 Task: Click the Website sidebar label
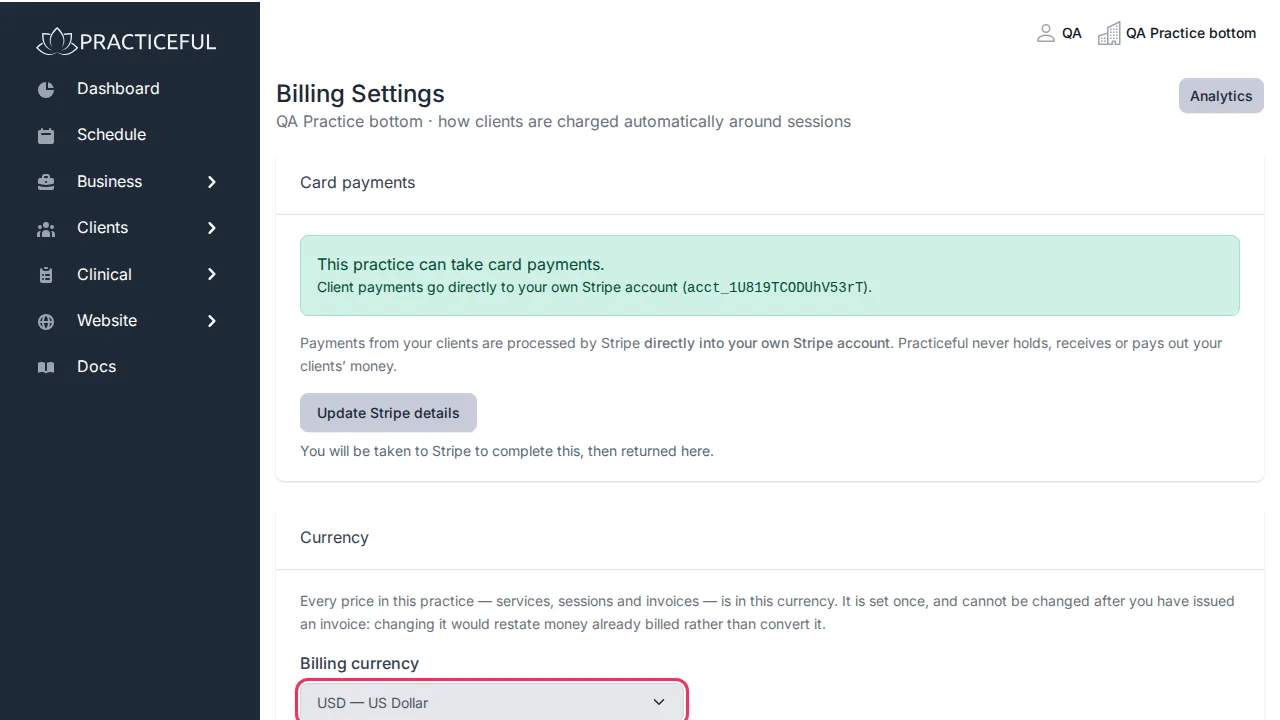[x=107, y=321]
